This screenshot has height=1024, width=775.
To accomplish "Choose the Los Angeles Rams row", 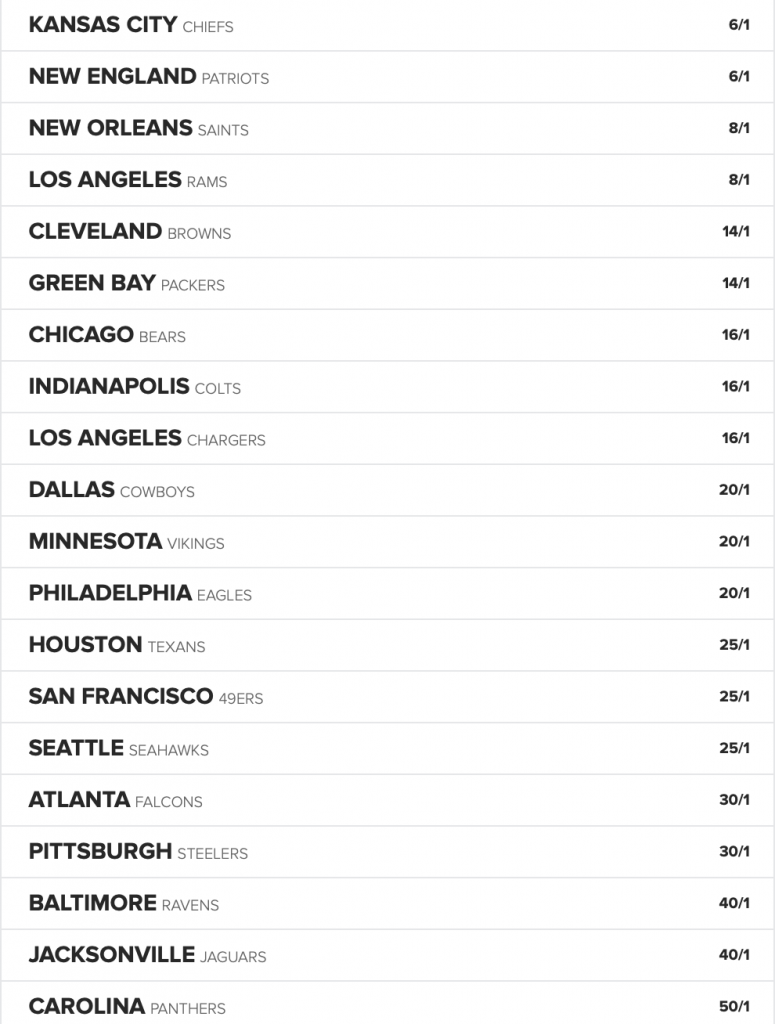I will (387, 180).
